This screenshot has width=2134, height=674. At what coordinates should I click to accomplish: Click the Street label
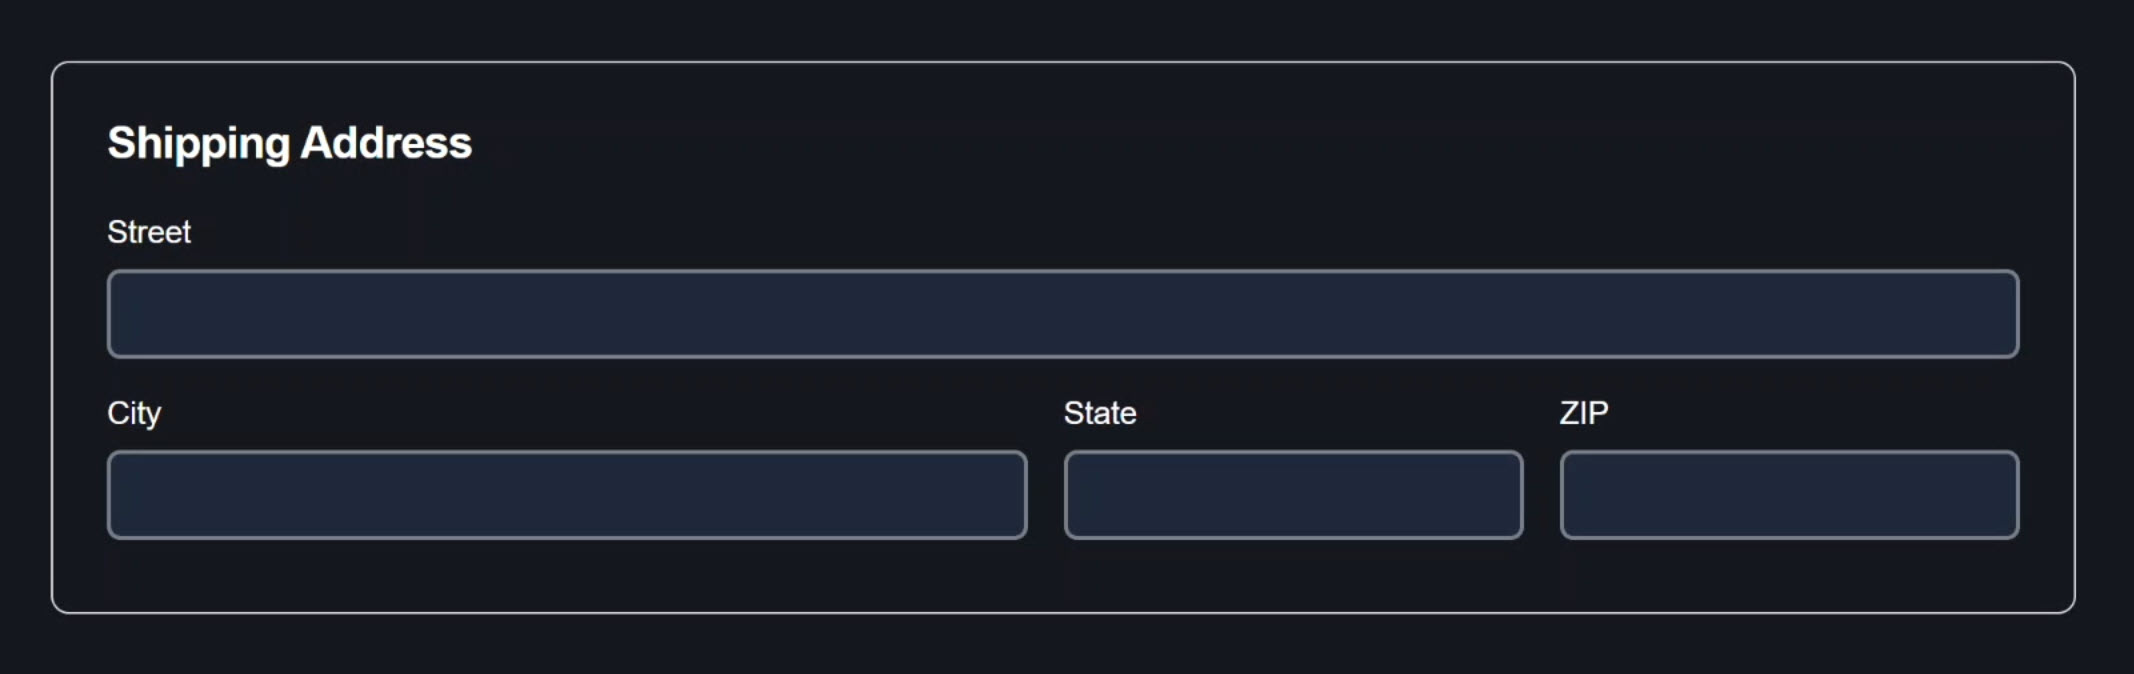[x=149, y=232]
